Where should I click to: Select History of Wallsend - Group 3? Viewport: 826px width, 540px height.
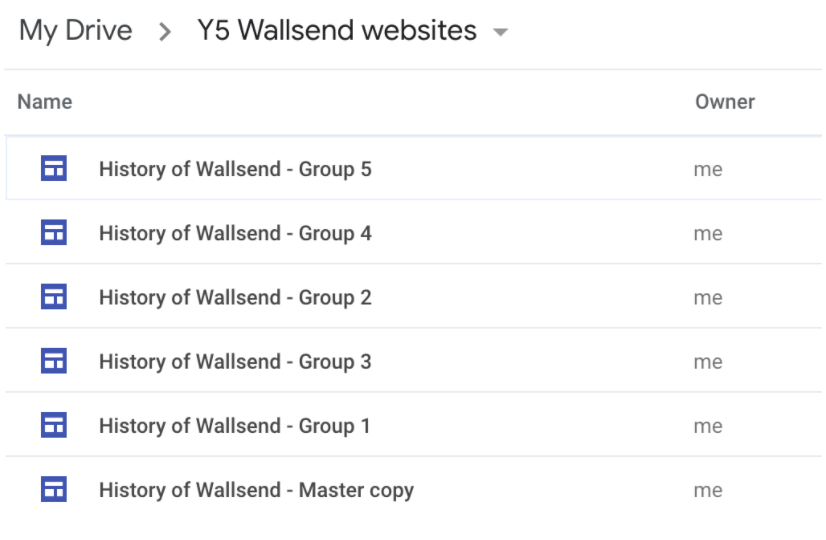point(414,361)
